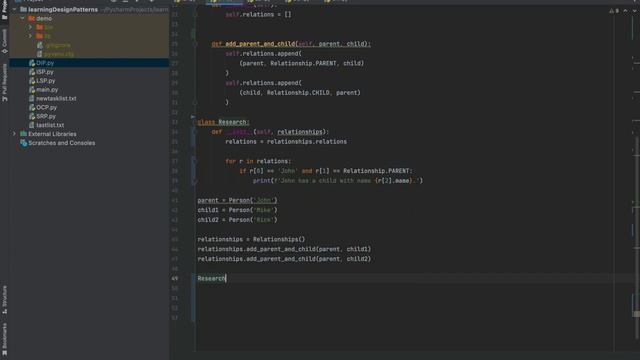Select External Libraries in project tree
The height and width of the screenshot is (360, 640).
coord(52,134)
